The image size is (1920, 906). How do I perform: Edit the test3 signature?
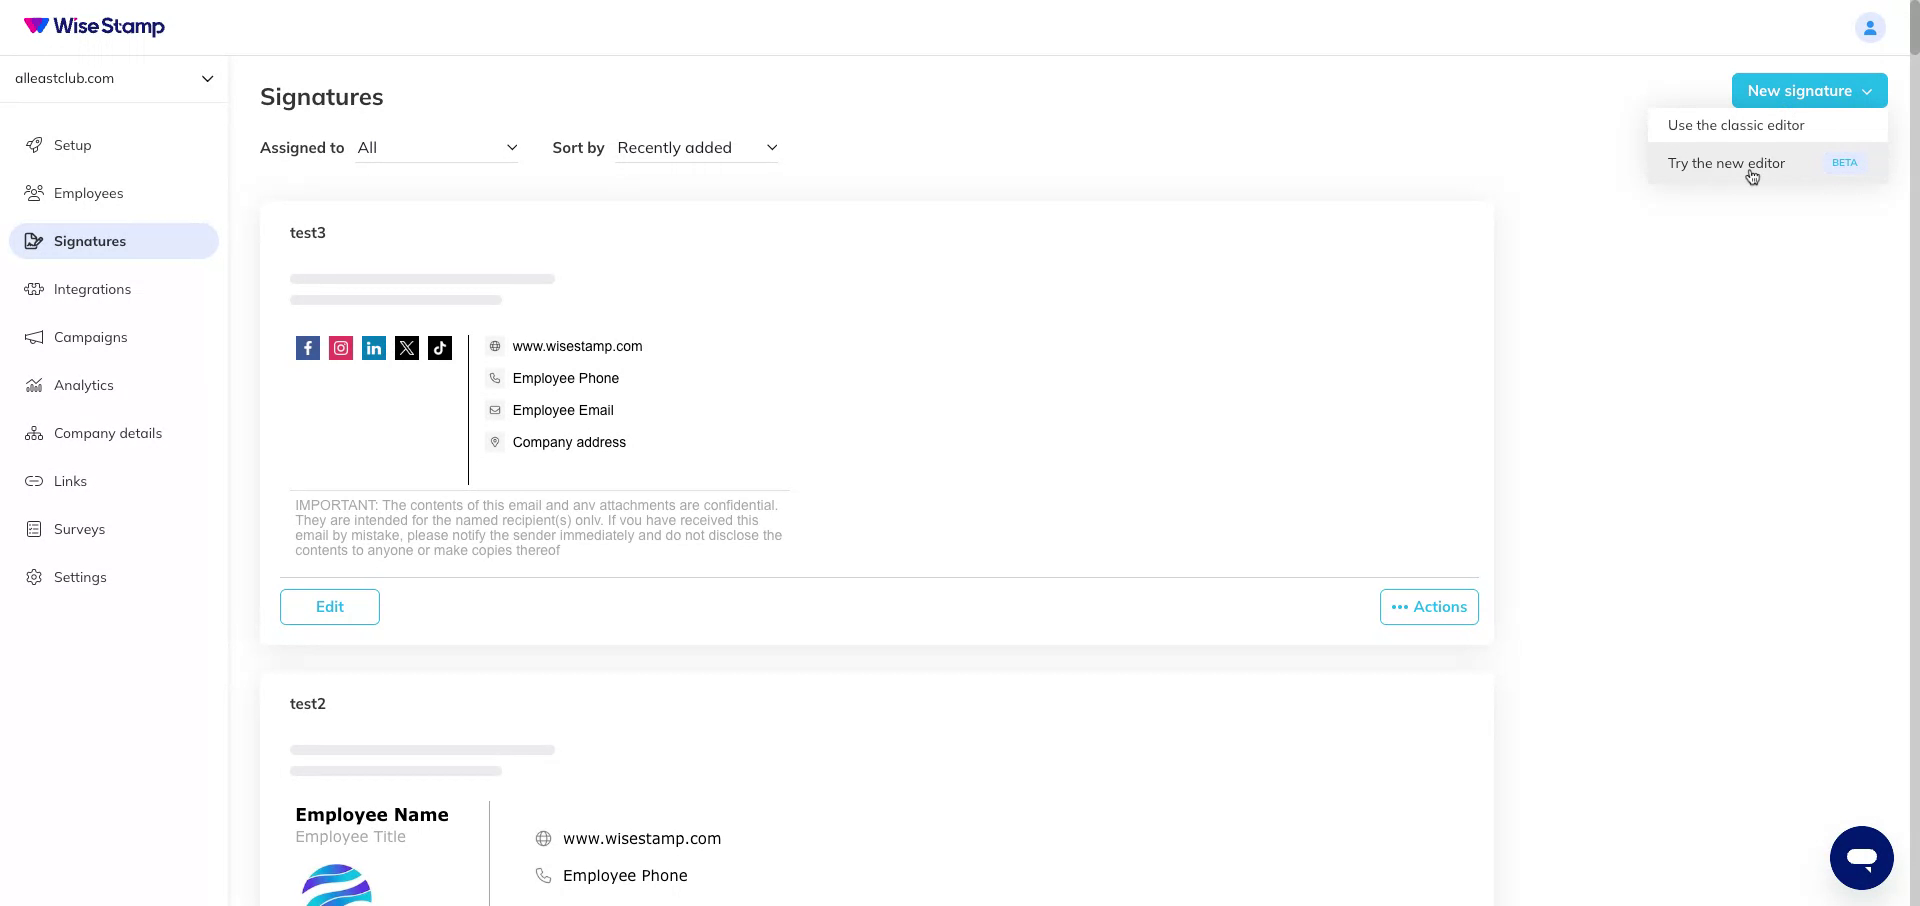click(329, 607)
